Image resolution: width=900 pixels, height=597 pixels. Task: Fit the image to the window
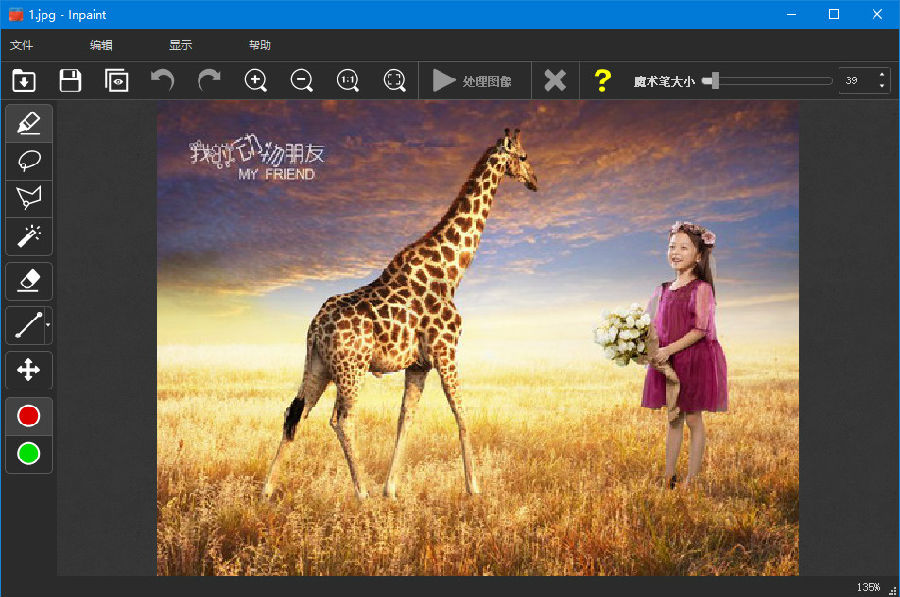[x=394, y=80]
